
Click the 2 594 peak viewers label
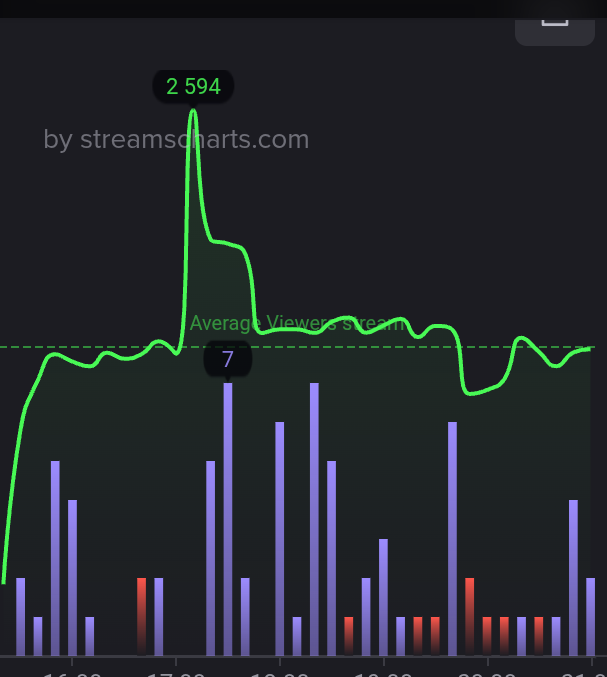pos(193,86)
